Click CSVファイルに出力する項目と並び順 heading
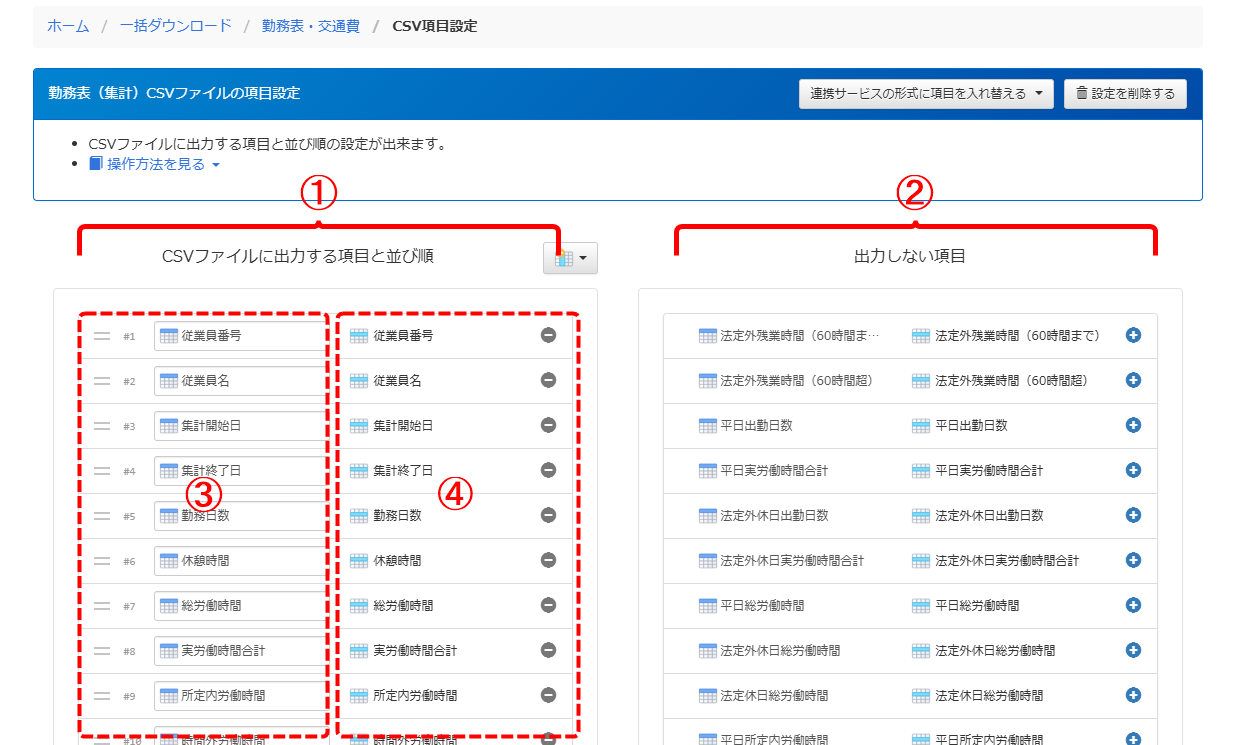Screen dimensions: 1242x745 tap(298, 256)
